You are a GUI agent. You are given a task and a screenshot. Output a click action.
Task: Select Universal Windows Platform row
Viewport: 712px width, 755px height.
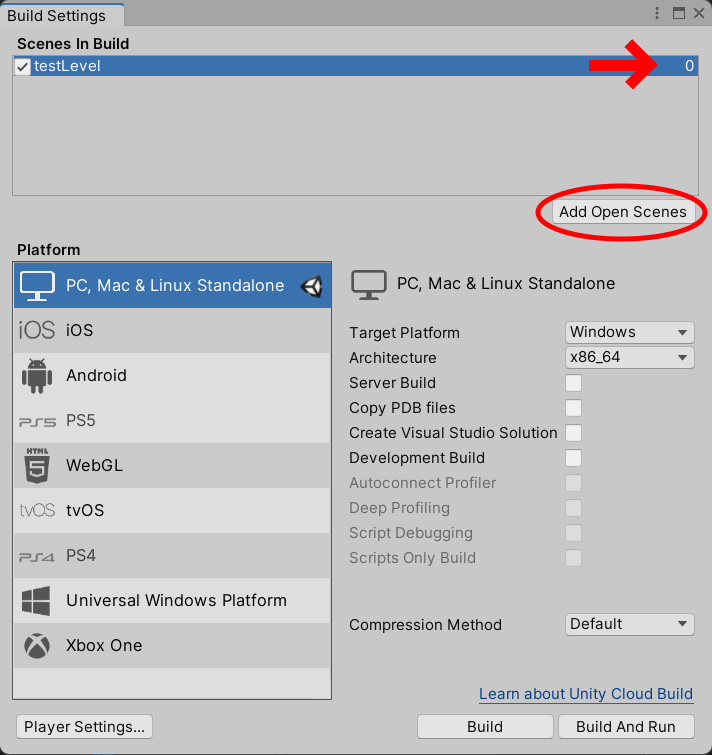[x=172, y=600]
